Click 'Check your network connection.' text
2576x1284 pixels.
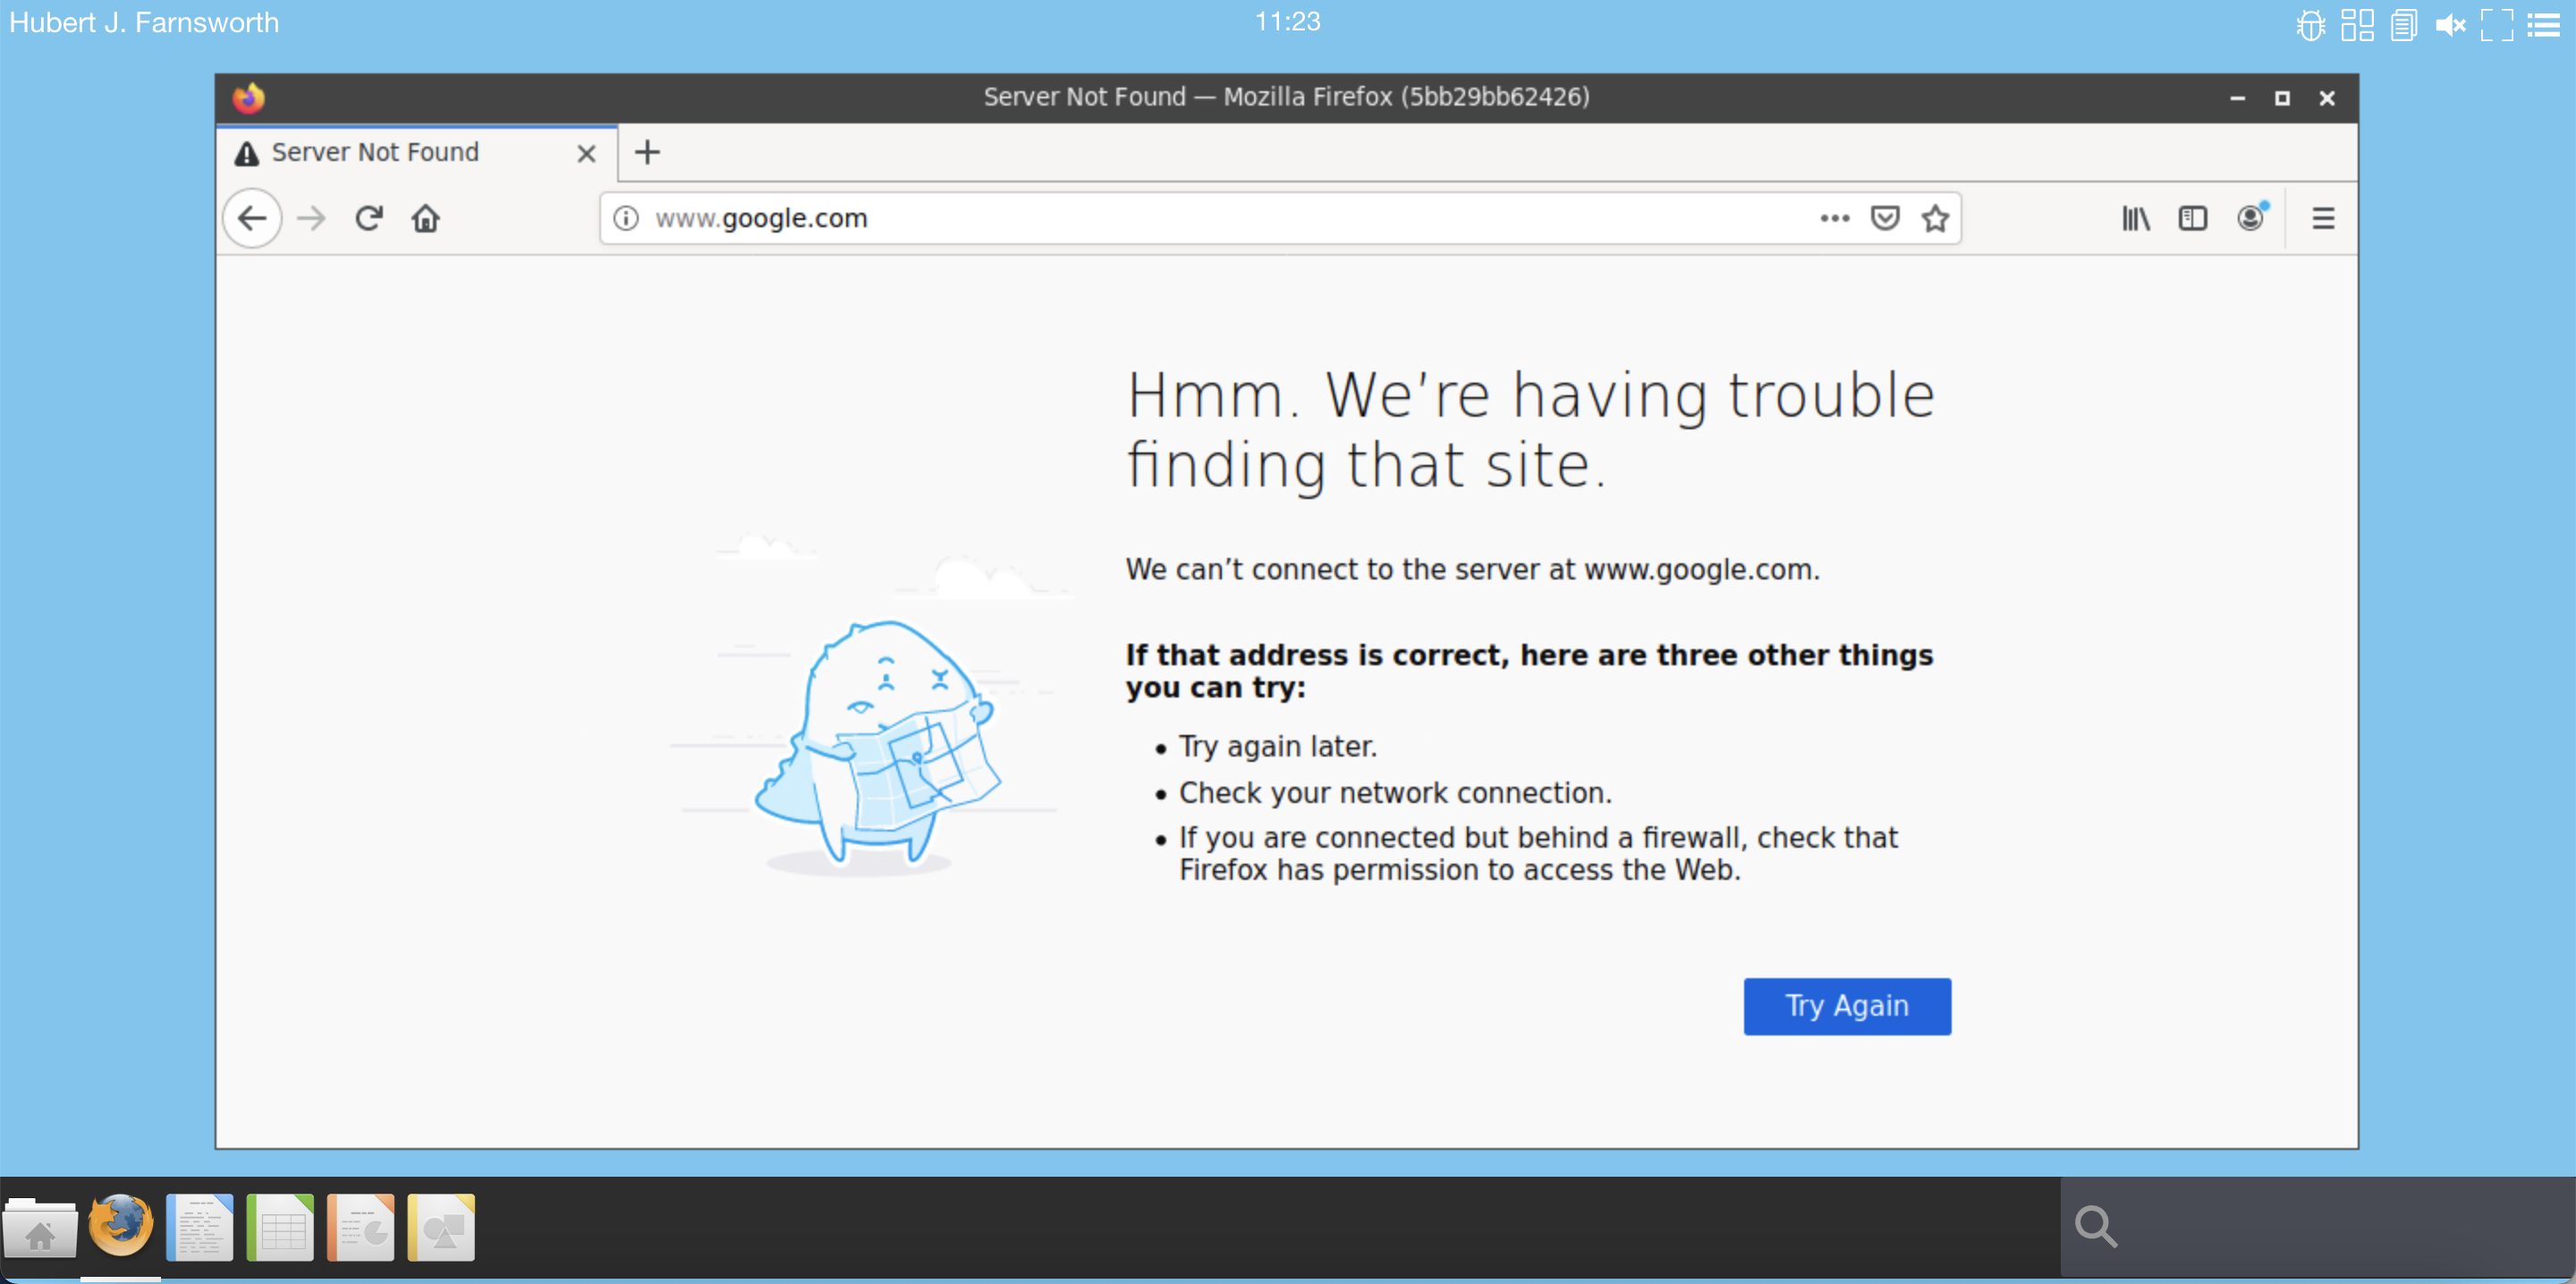click(1395, 792)
